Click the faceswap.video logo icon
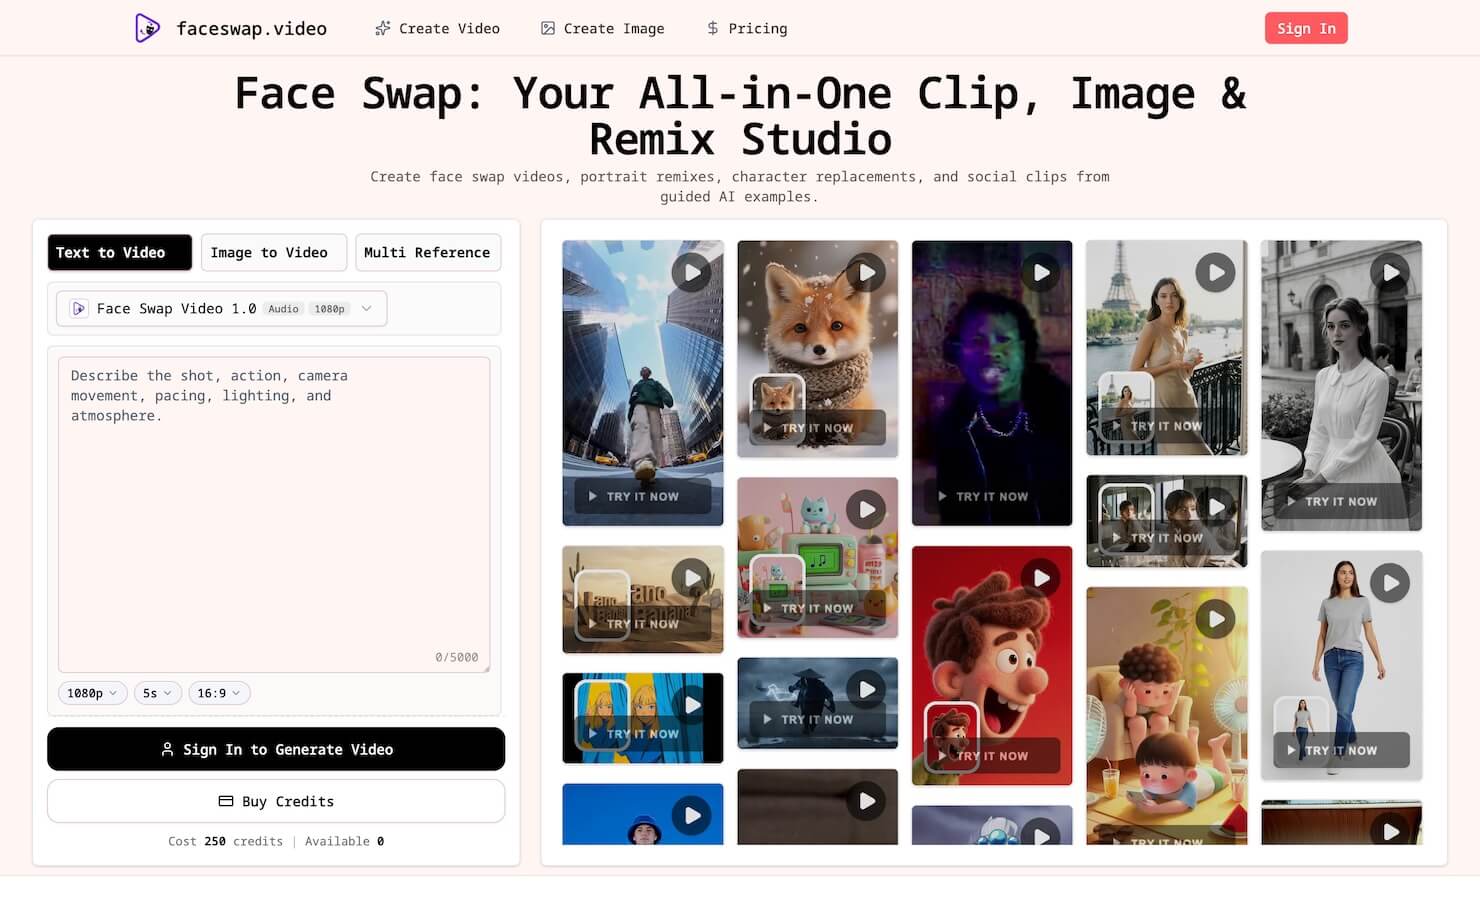 click(147, 28)
